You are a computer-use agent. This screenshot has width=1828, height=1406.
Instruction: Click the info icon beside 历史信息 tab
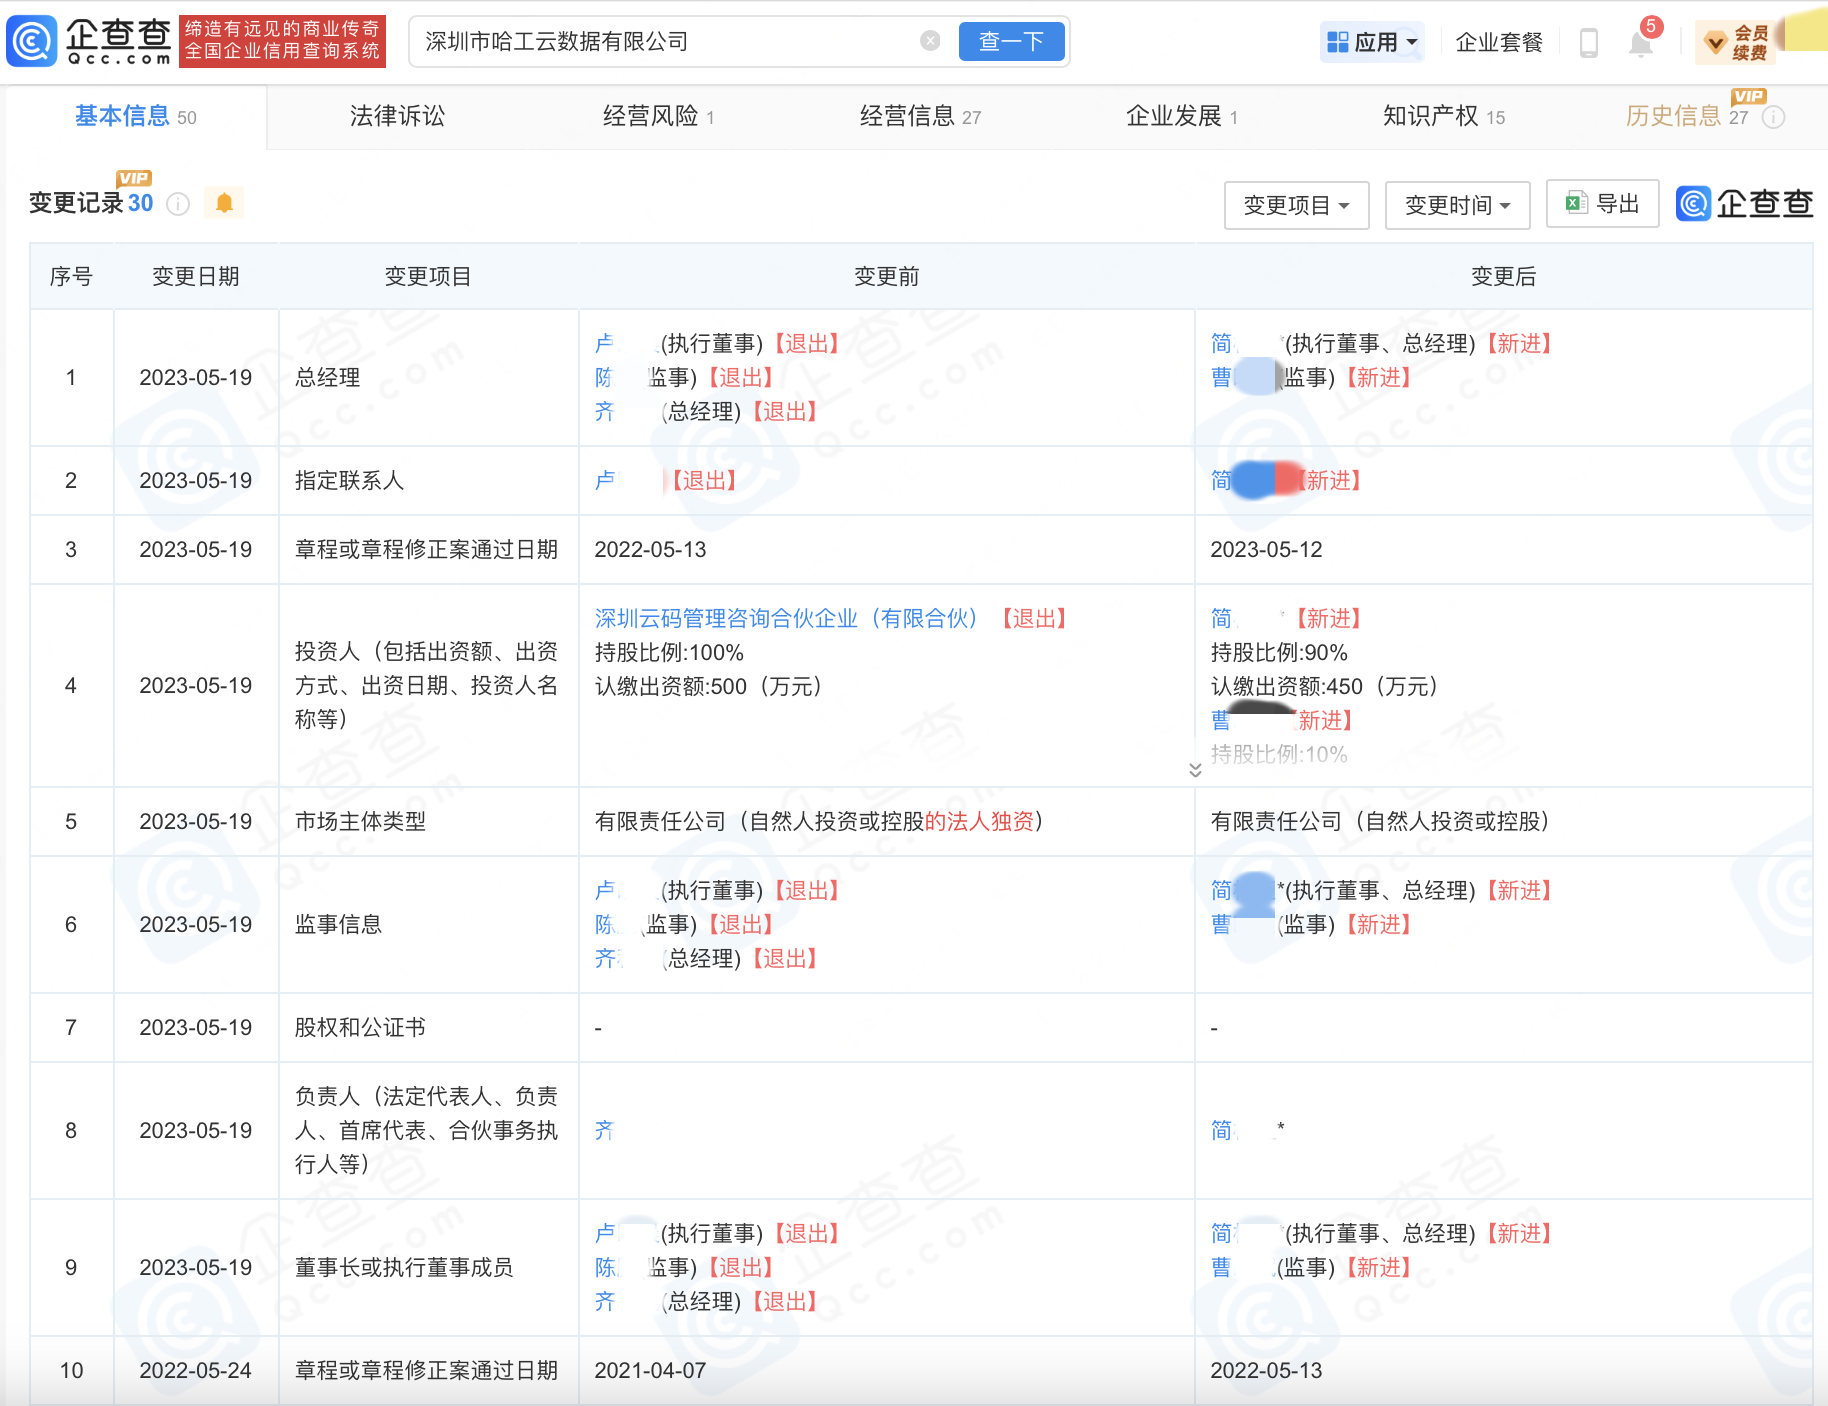point(1773,117)
